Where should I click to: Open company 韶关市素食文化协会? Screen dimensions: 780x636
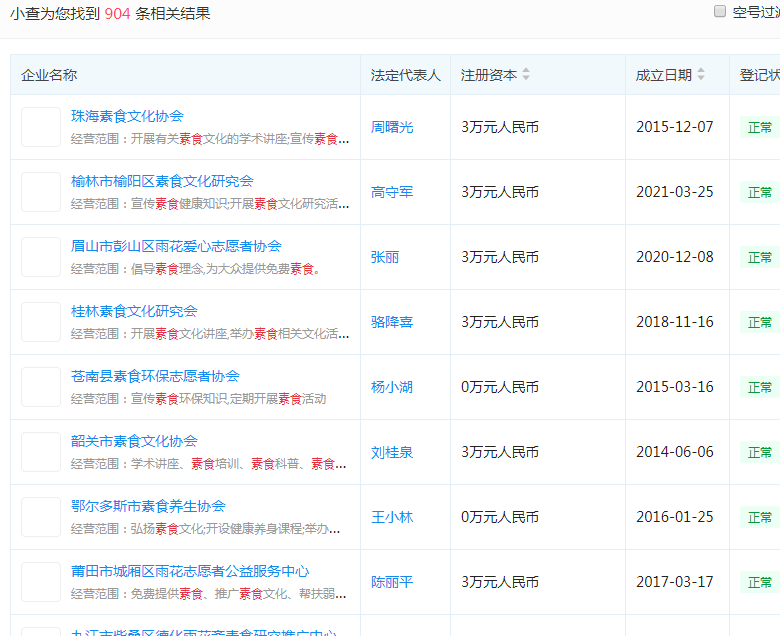click(134, 441)
